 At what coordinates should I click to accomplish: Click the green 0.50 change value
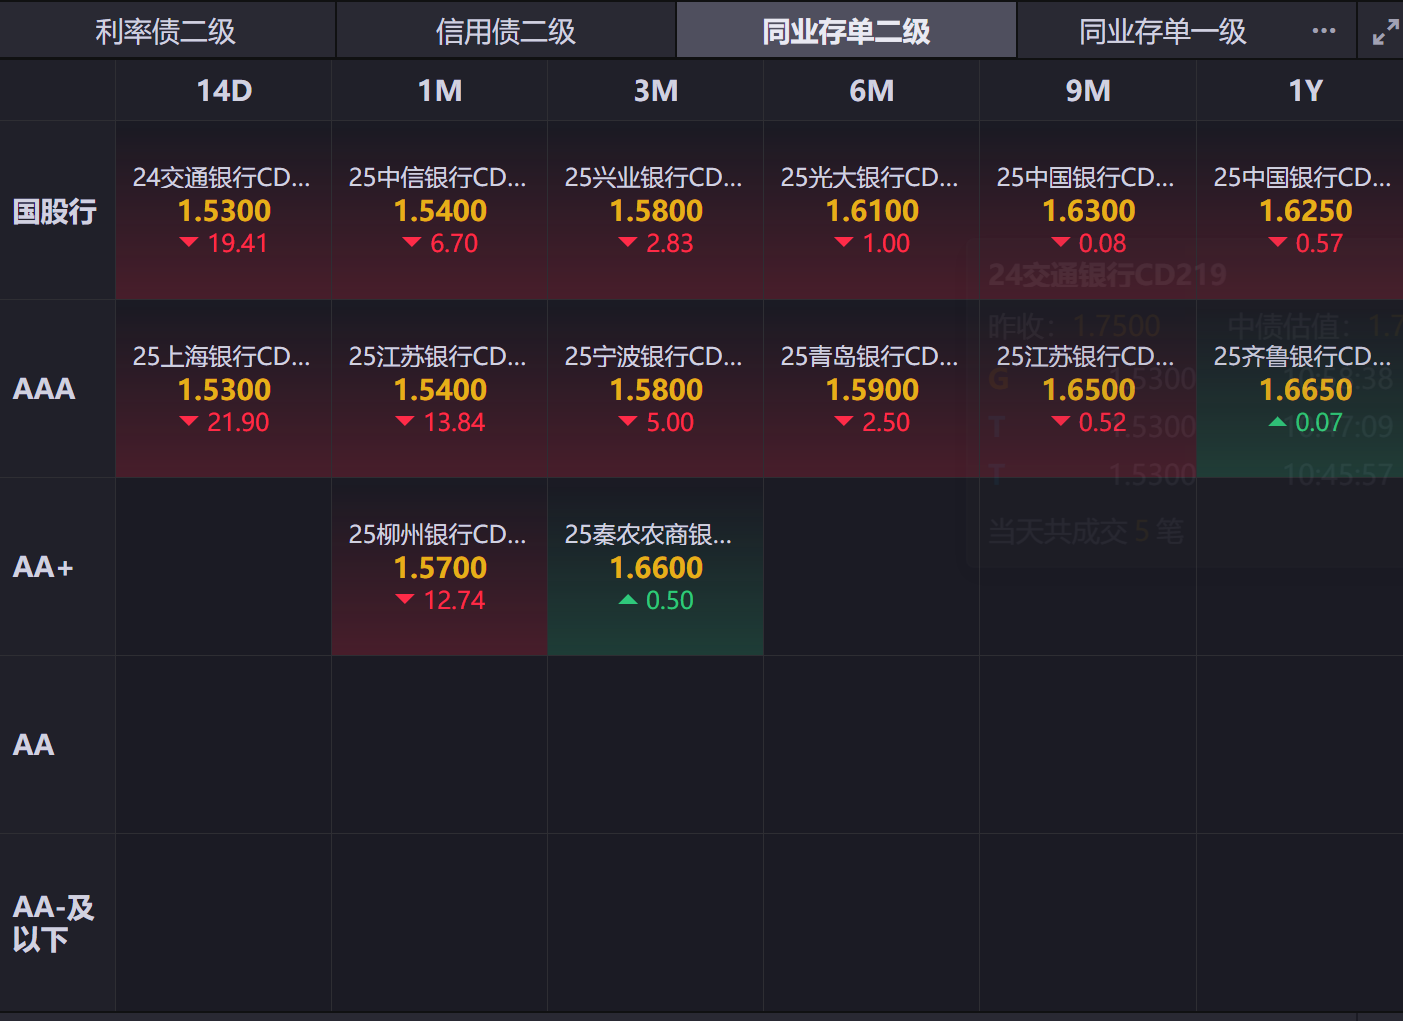[670, 600]
